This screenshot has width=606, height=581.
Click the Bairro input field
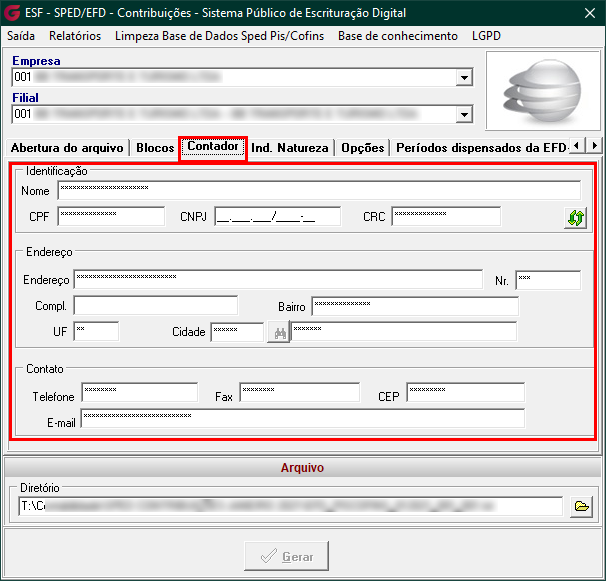(x=415, y=306)
